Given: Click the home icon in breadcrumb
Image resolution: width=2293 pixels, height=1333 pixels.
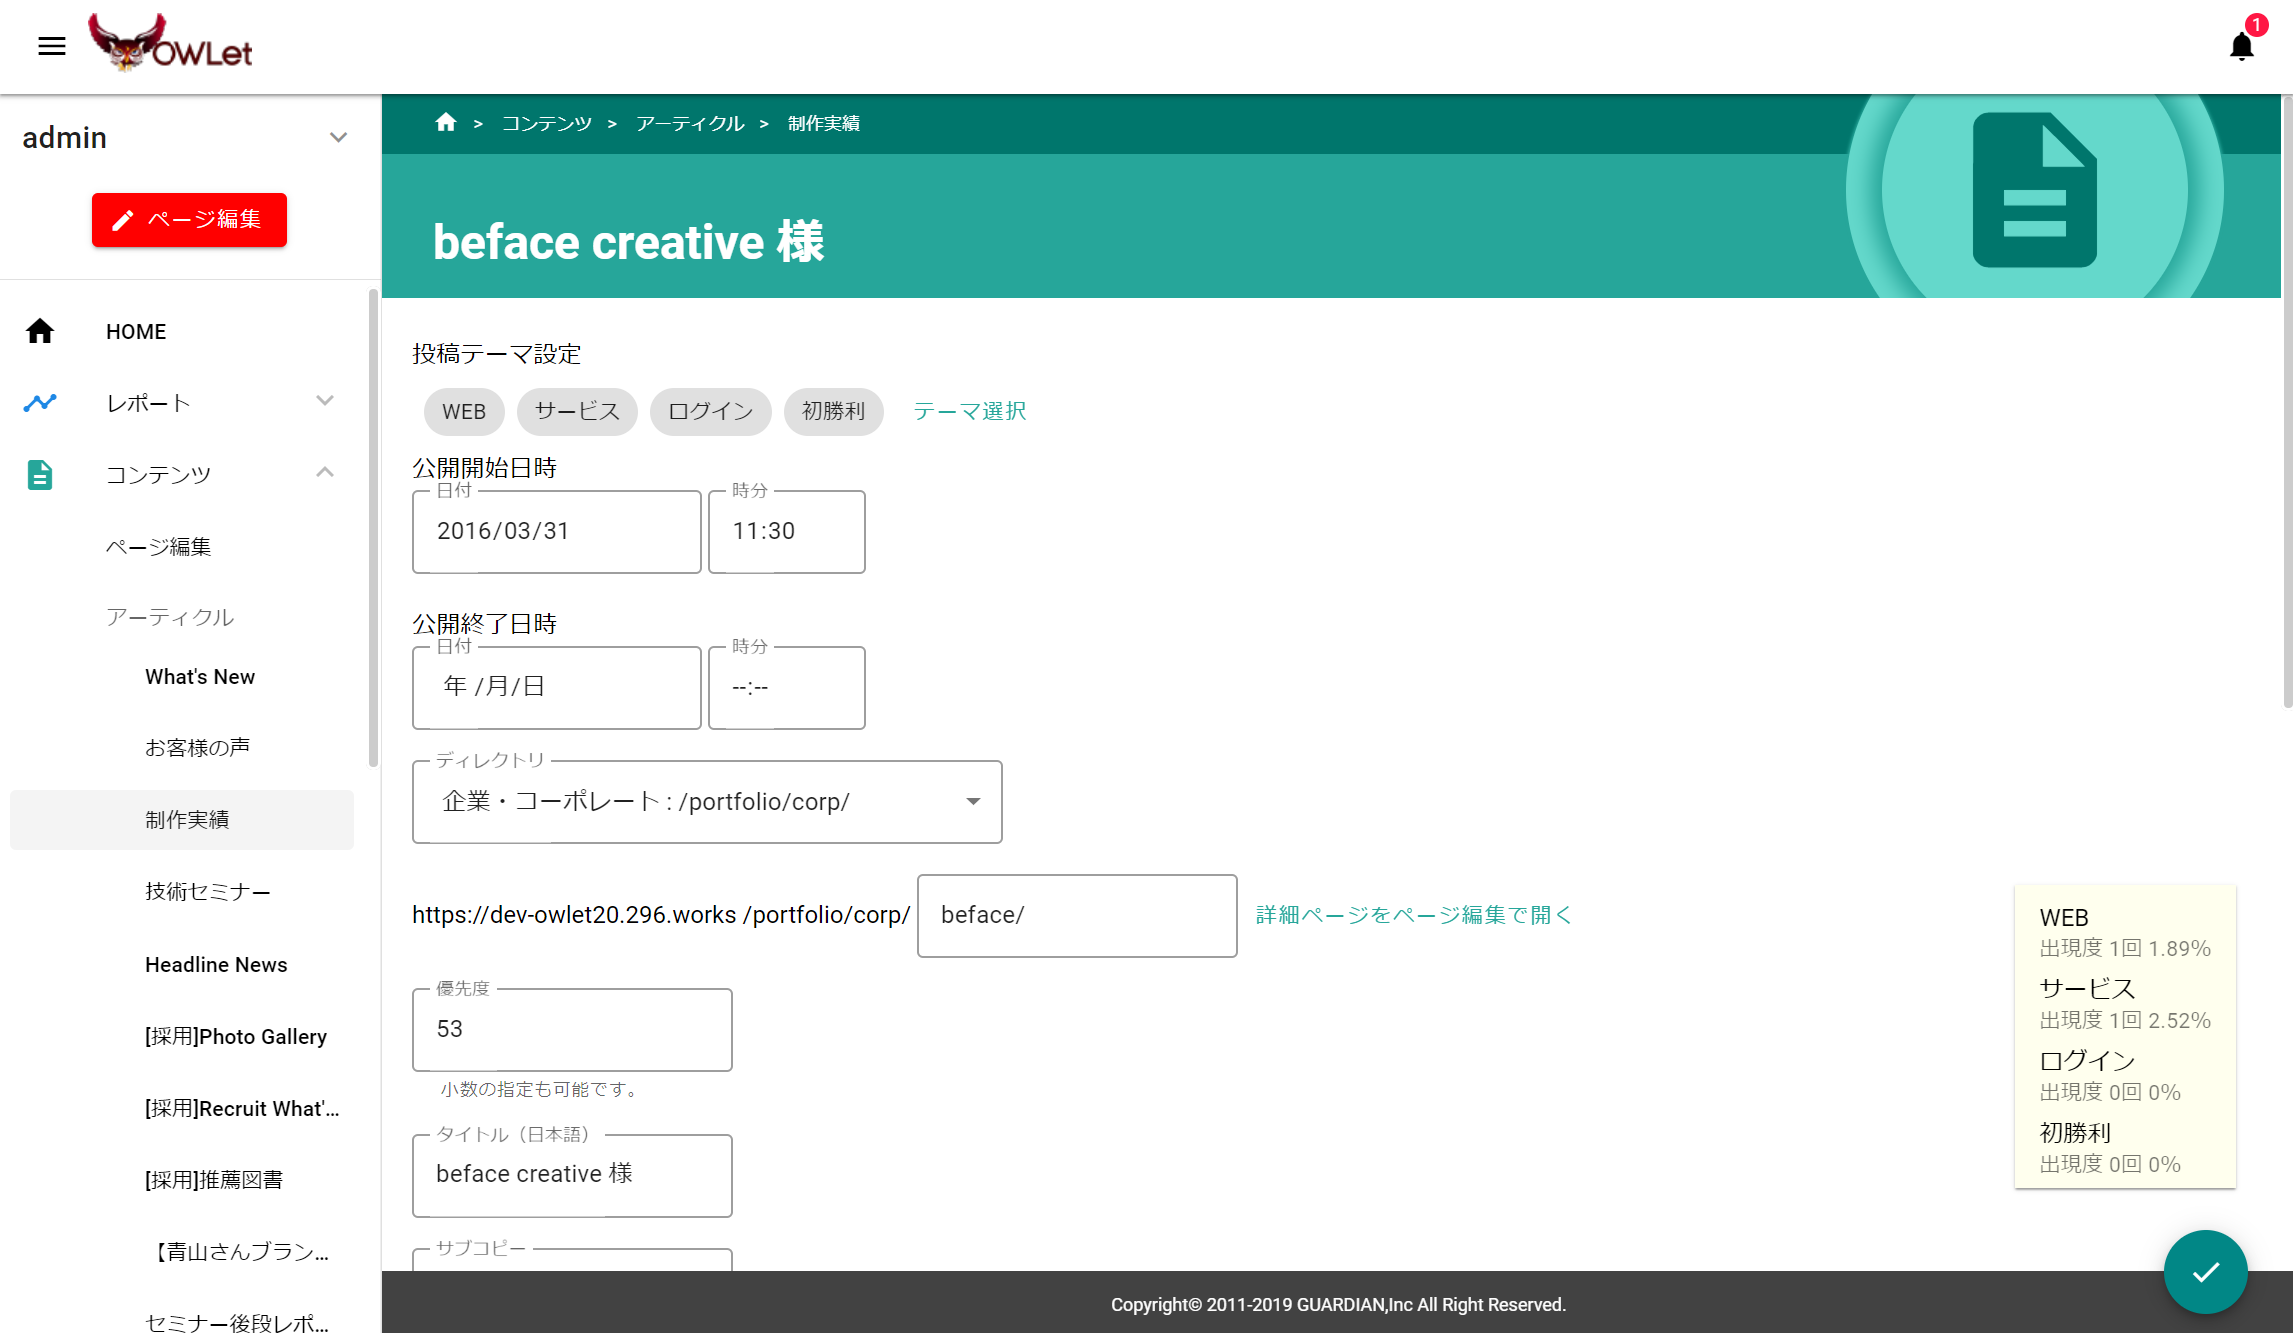Looking at the screenshot, I should (446, 122).
